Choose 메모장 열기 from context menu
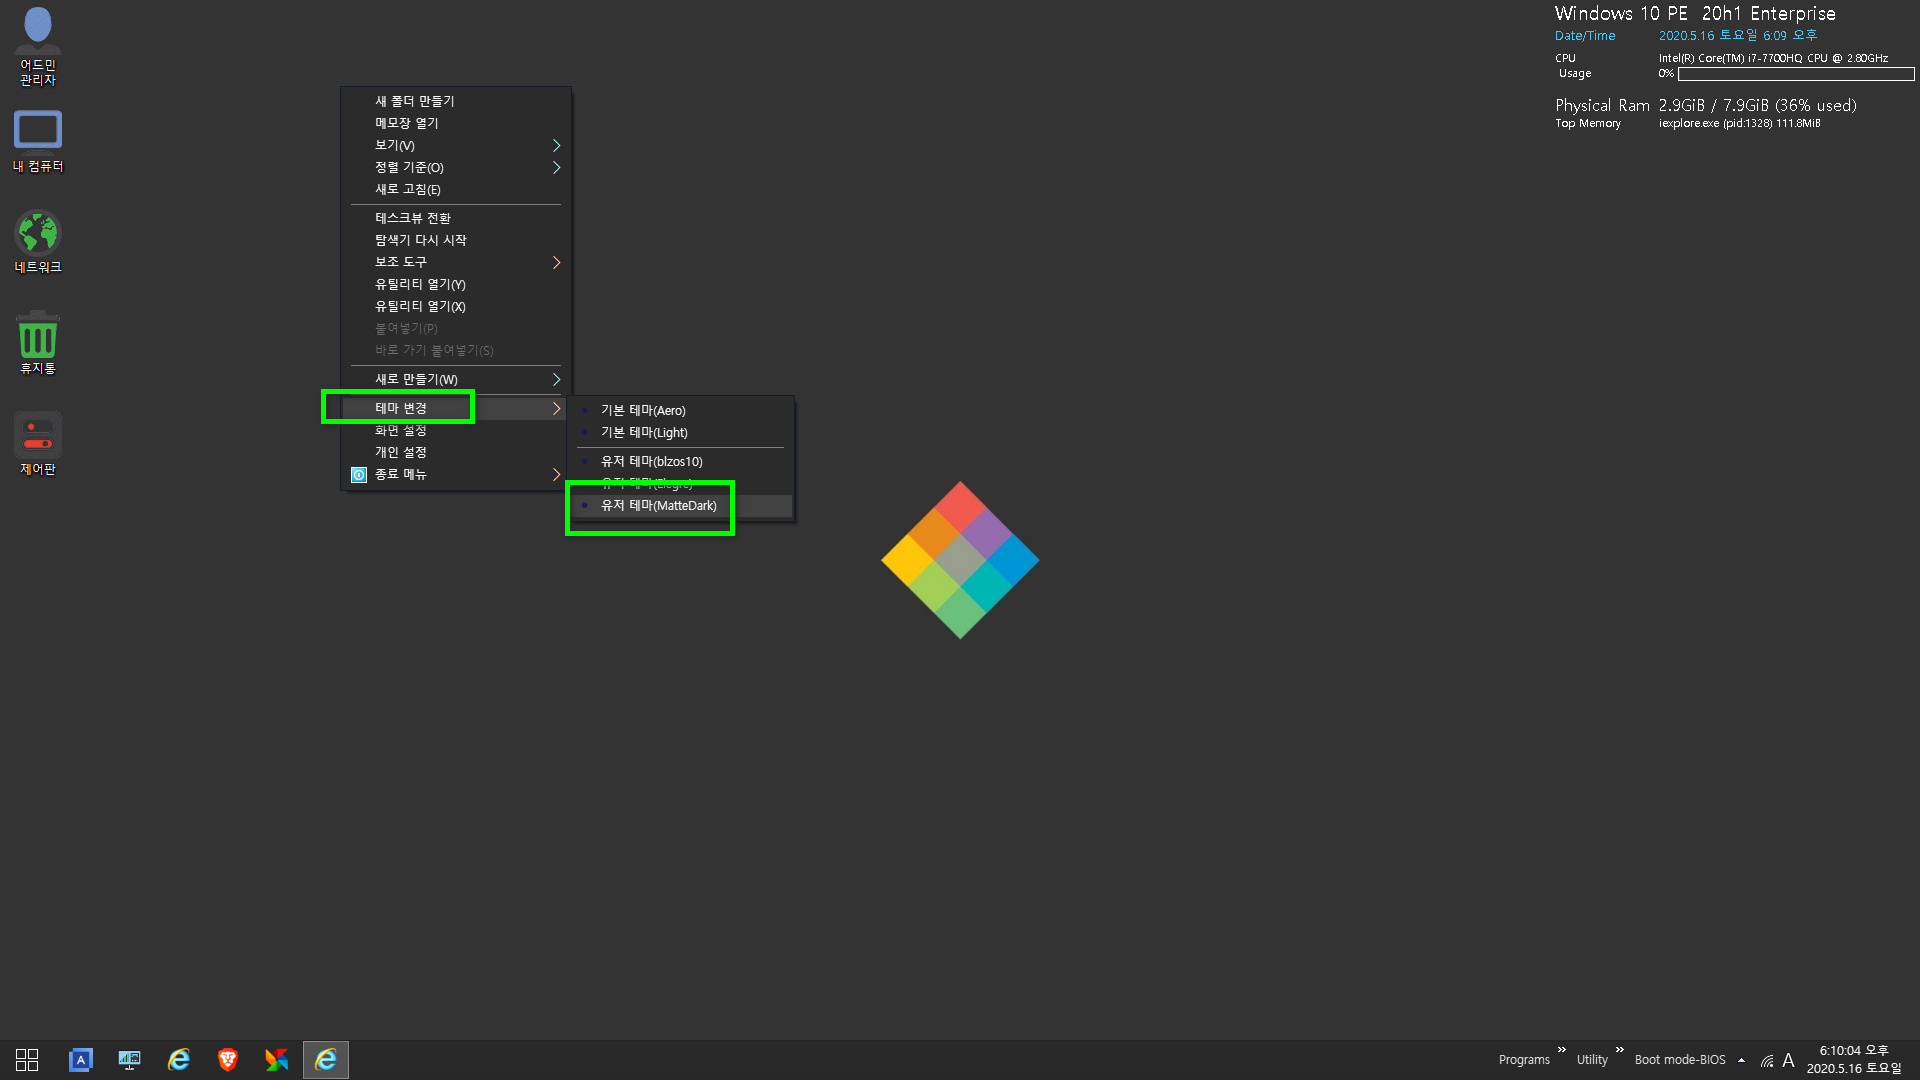The width and height of the screenshot is (1920, 1080). [456, 124]
